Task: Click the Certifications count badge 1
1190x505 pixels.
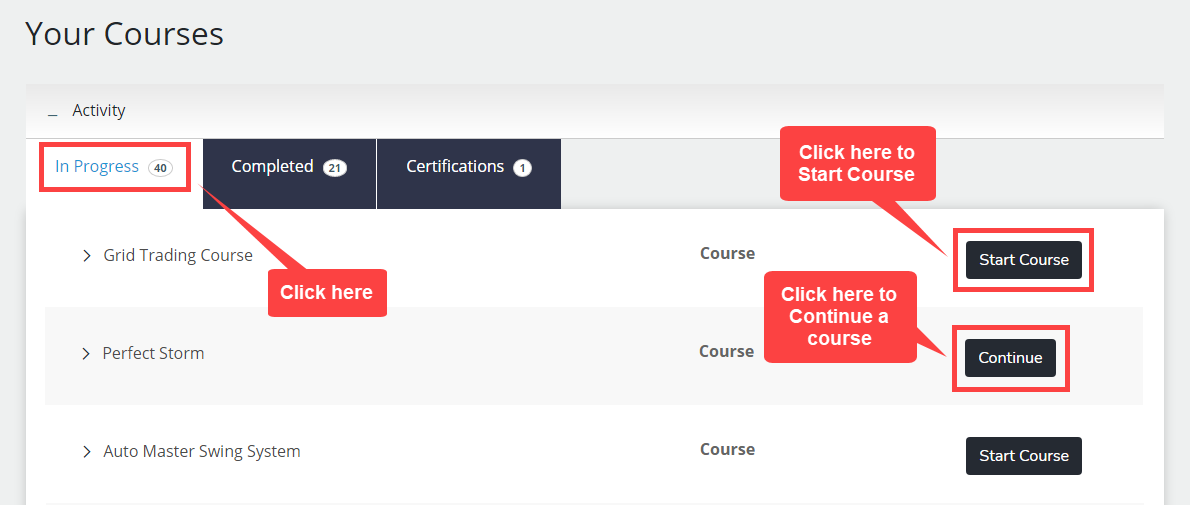Action: (x=522, y=168)
